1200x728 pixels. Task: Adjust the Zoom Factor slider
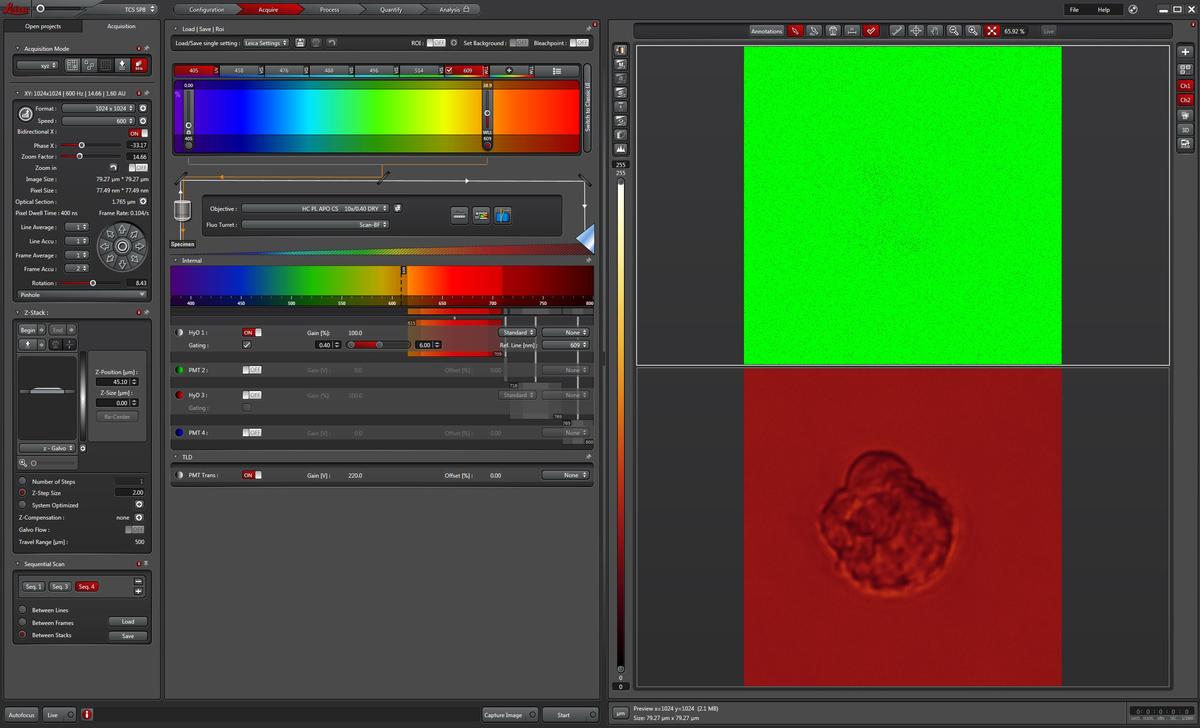[x=79, y=156]
